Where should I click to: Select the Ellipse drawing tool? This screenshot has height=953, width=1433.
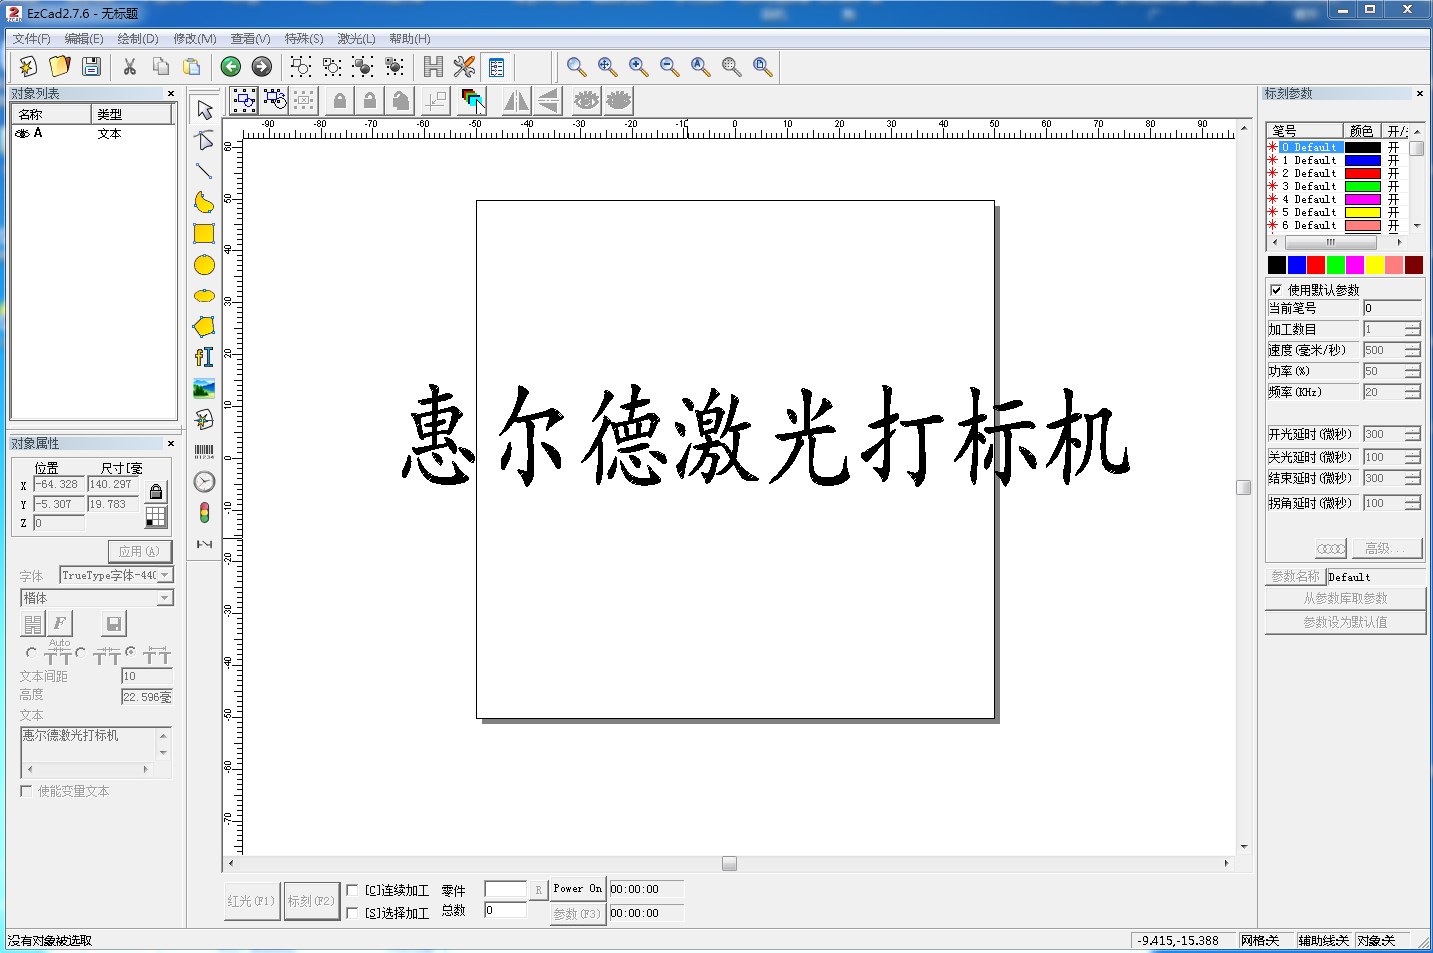coord(204,295)
